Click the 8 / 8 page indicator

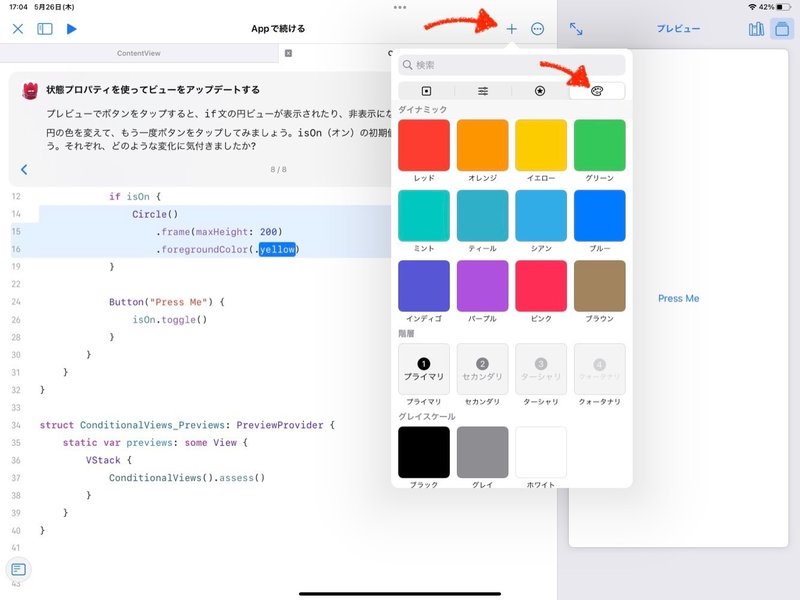(279, 169)
